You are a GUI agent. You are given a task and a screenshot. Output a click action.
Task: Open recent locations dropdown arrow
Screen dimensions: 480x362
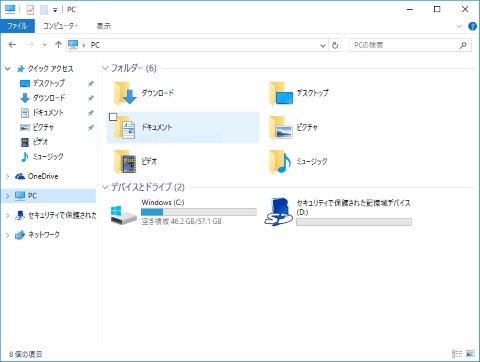point(45,45)
